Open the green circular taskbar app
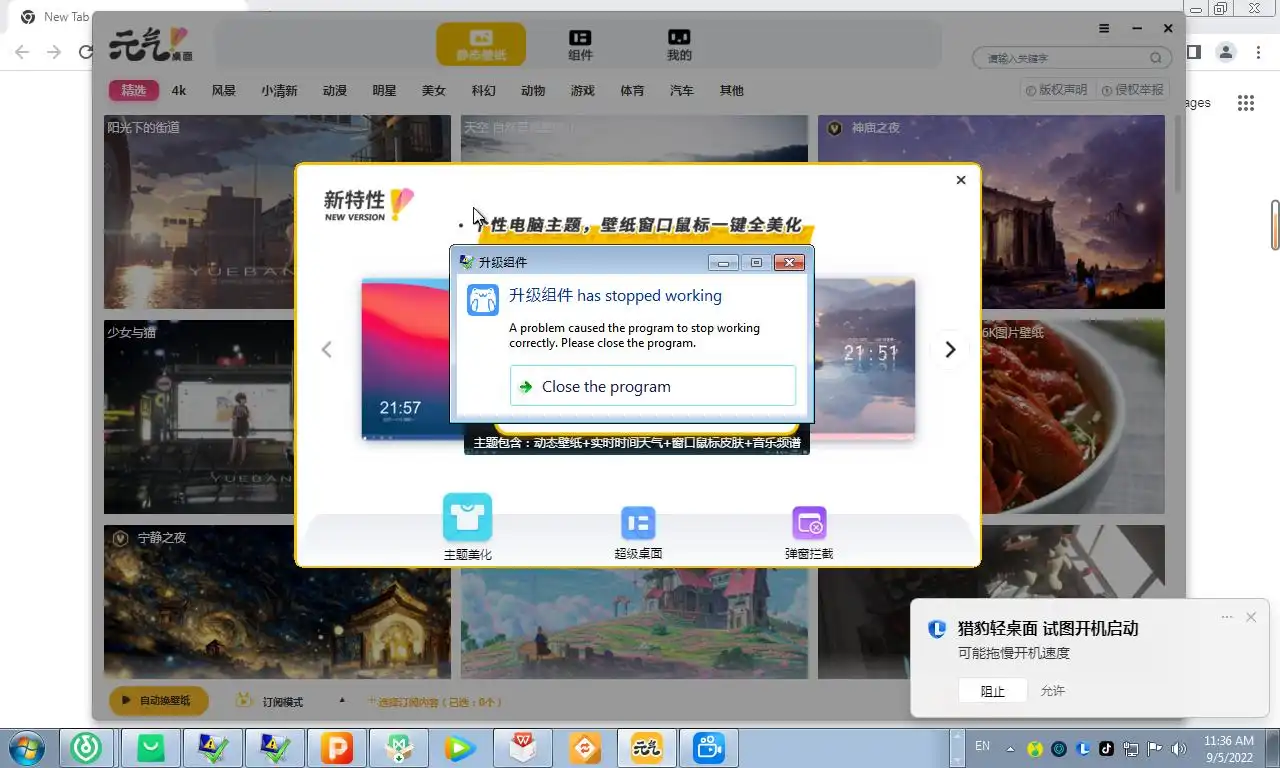The image size is (1280, 768). pyautogui.click(x=88, y=748)
